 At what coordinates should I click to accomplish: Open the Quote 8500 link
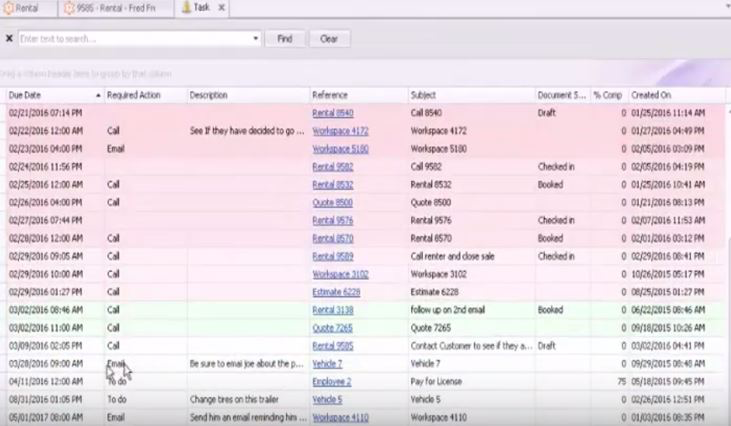pos(332,203)
